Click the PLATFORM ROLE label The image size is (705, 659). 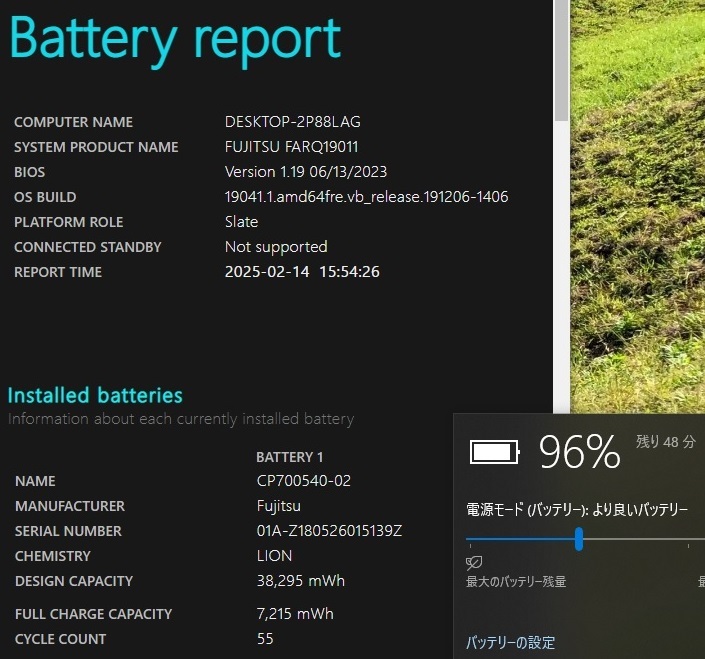click(68, 222)
